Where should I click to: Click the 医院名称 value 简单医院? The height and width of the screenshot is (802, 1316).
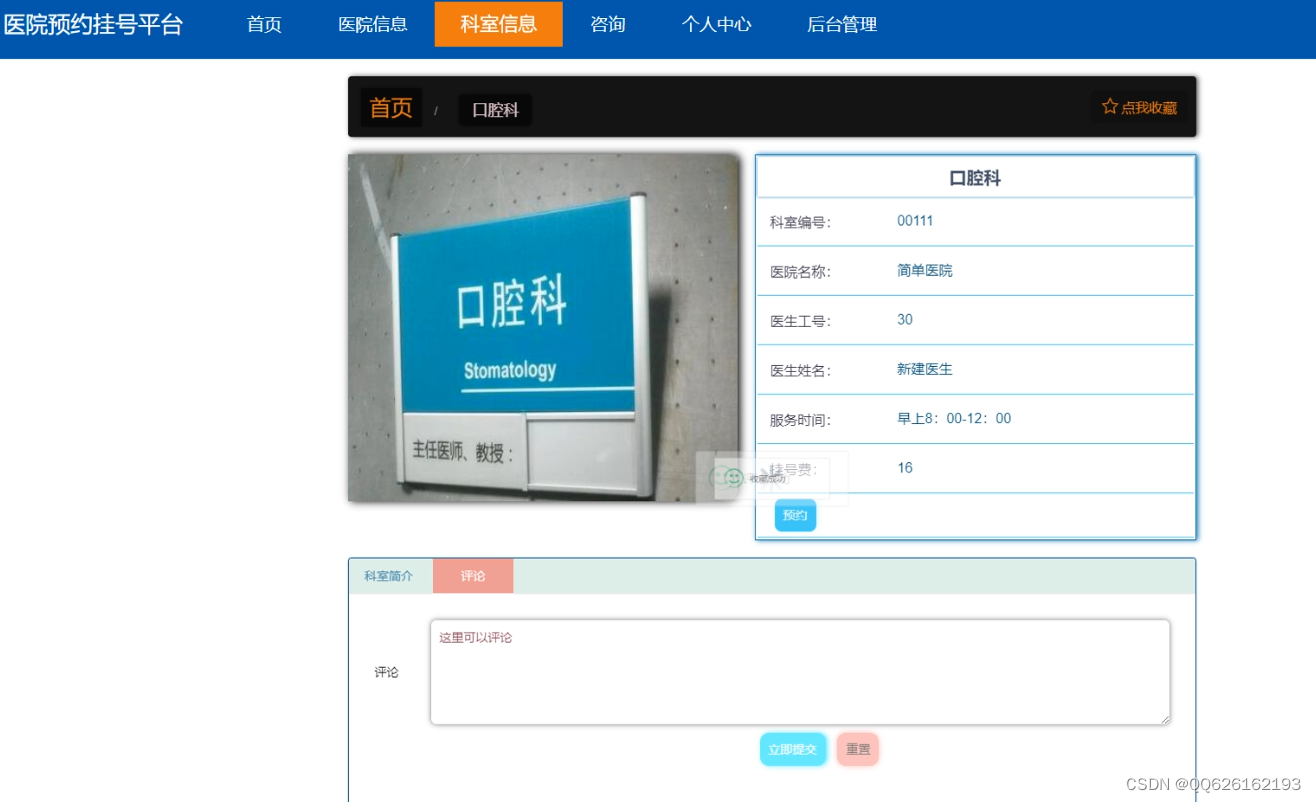[x=925, y=271]
